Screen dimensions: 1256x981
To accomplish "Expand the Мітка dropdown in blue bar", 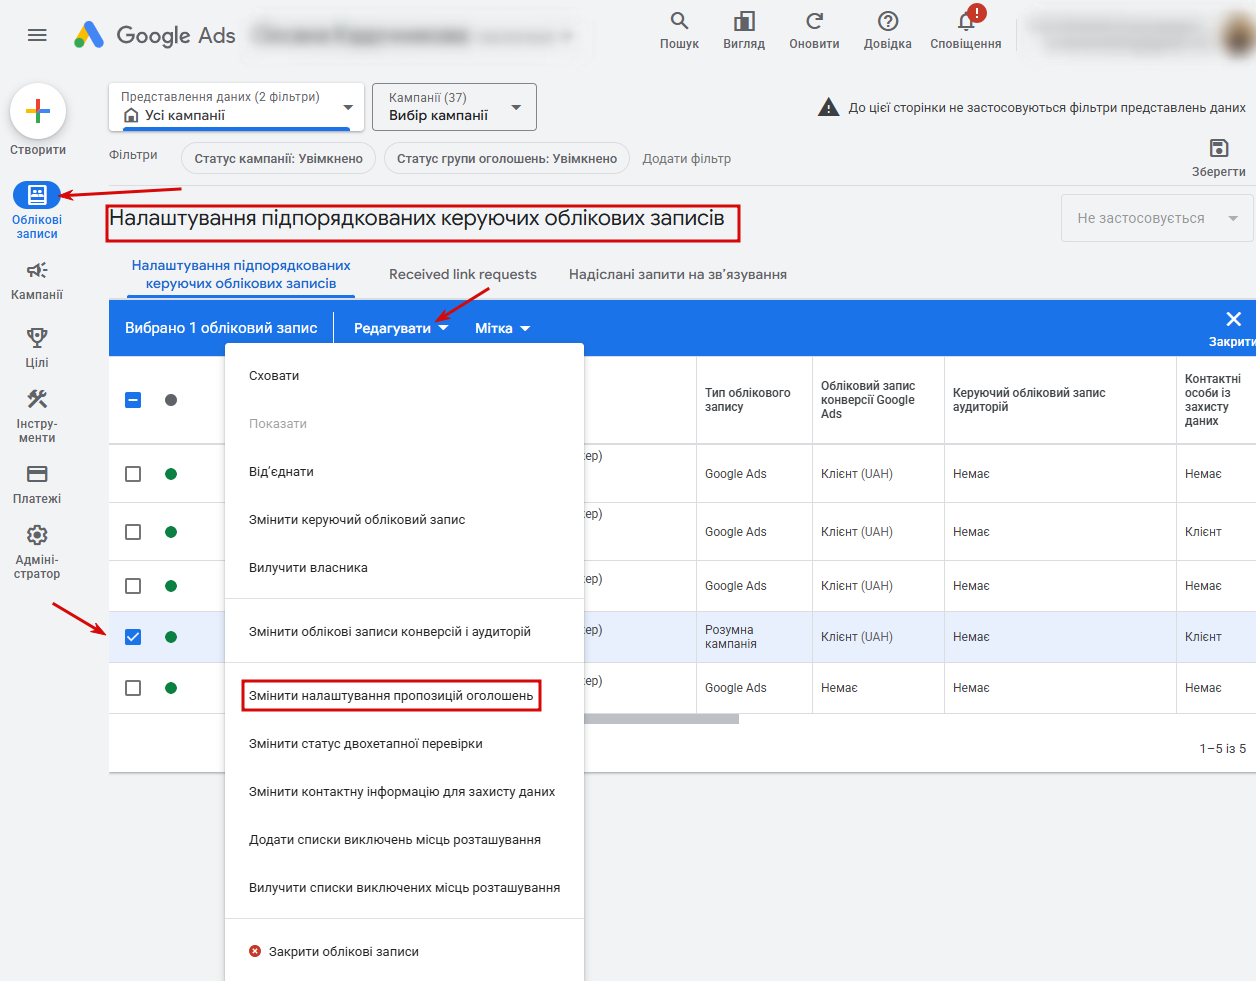I will tap(502, 328).
